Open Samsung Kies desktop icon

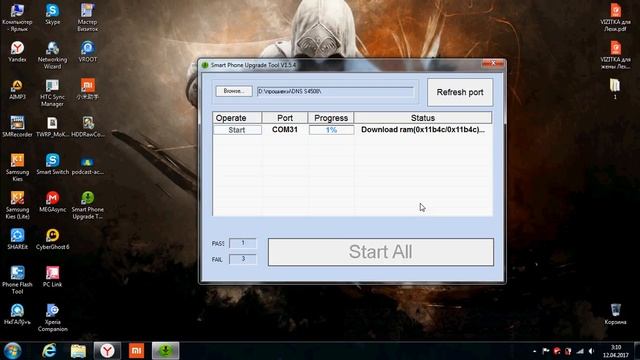17,167
